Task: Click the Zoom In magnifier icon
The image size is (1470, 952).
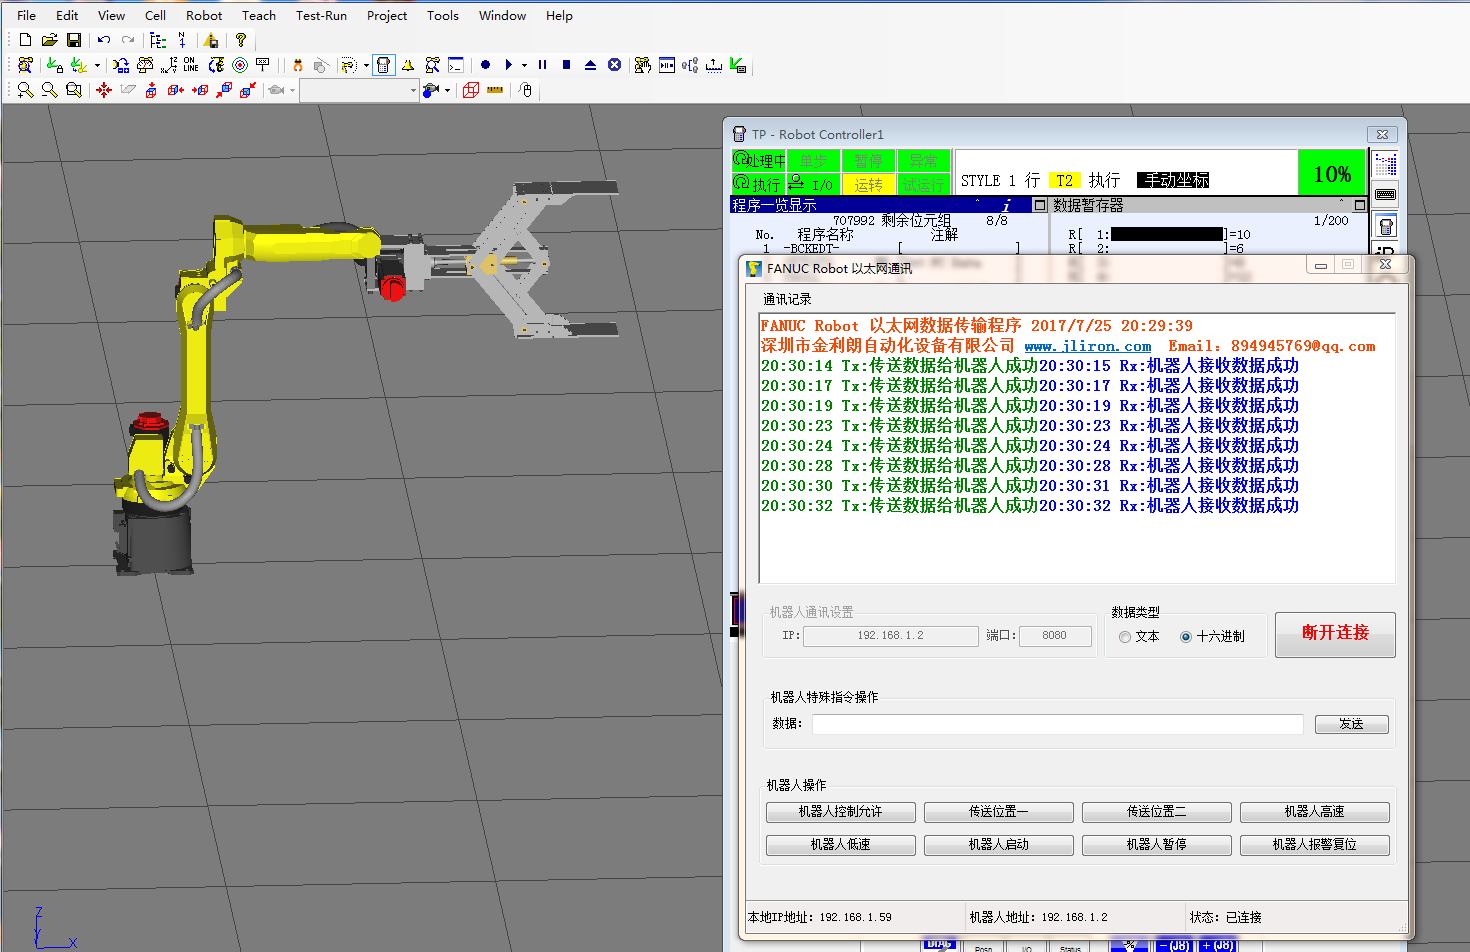Action: click(x=25, y=90)
